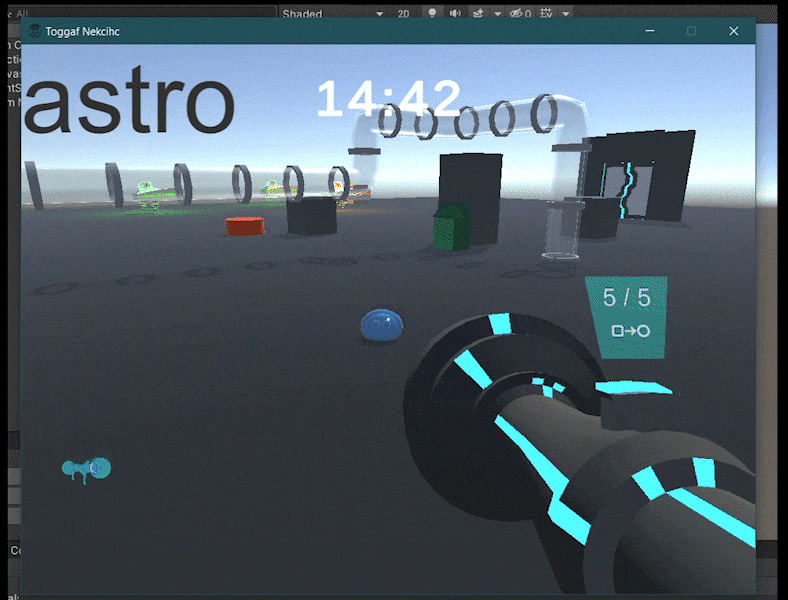Open the Shaded draw mode dropdown

(x=332, y=13)
